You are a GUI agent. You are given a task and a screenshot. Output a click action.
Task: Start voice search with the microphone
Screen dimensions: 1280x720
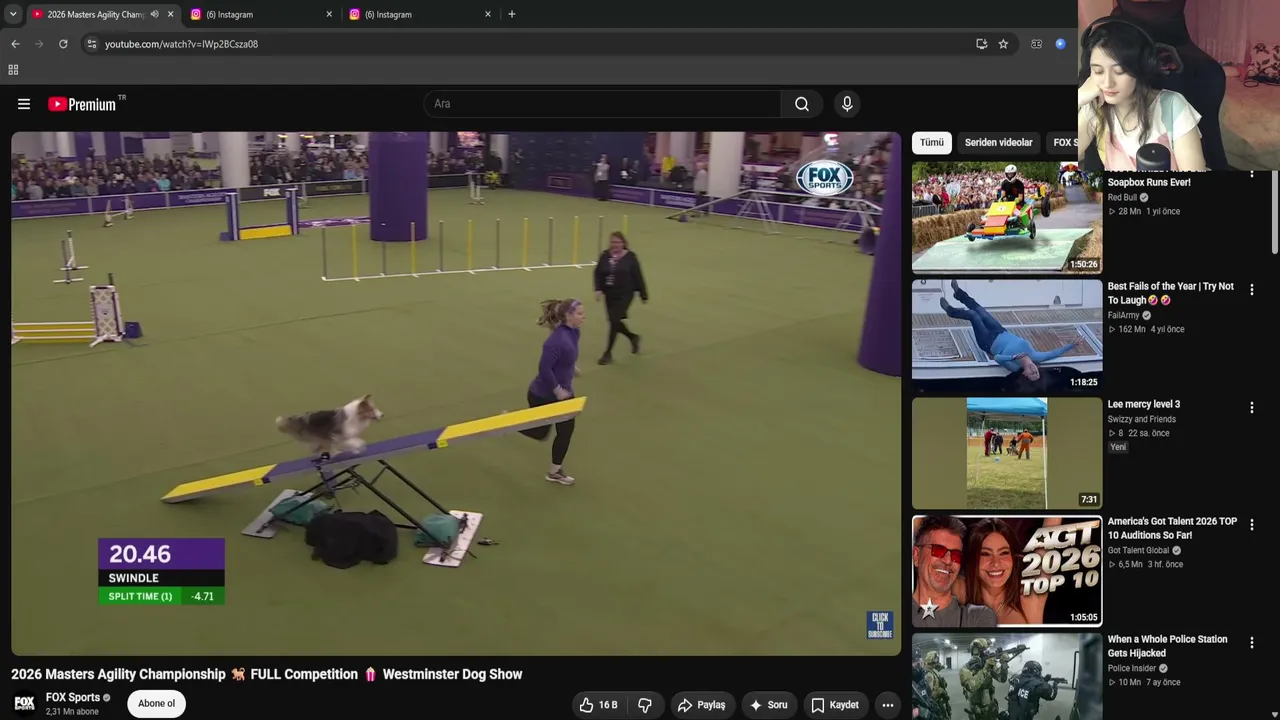click(847, 104)
